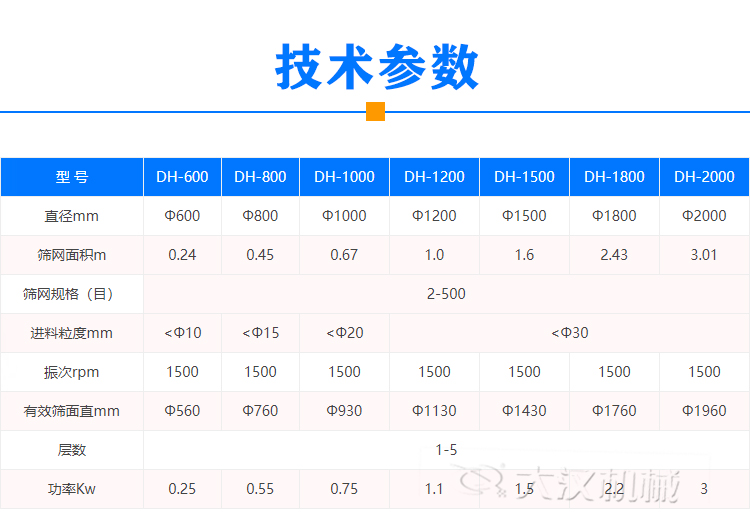
Task: Select the <Φ15 feed size value
Action: (x=260, y=333)
